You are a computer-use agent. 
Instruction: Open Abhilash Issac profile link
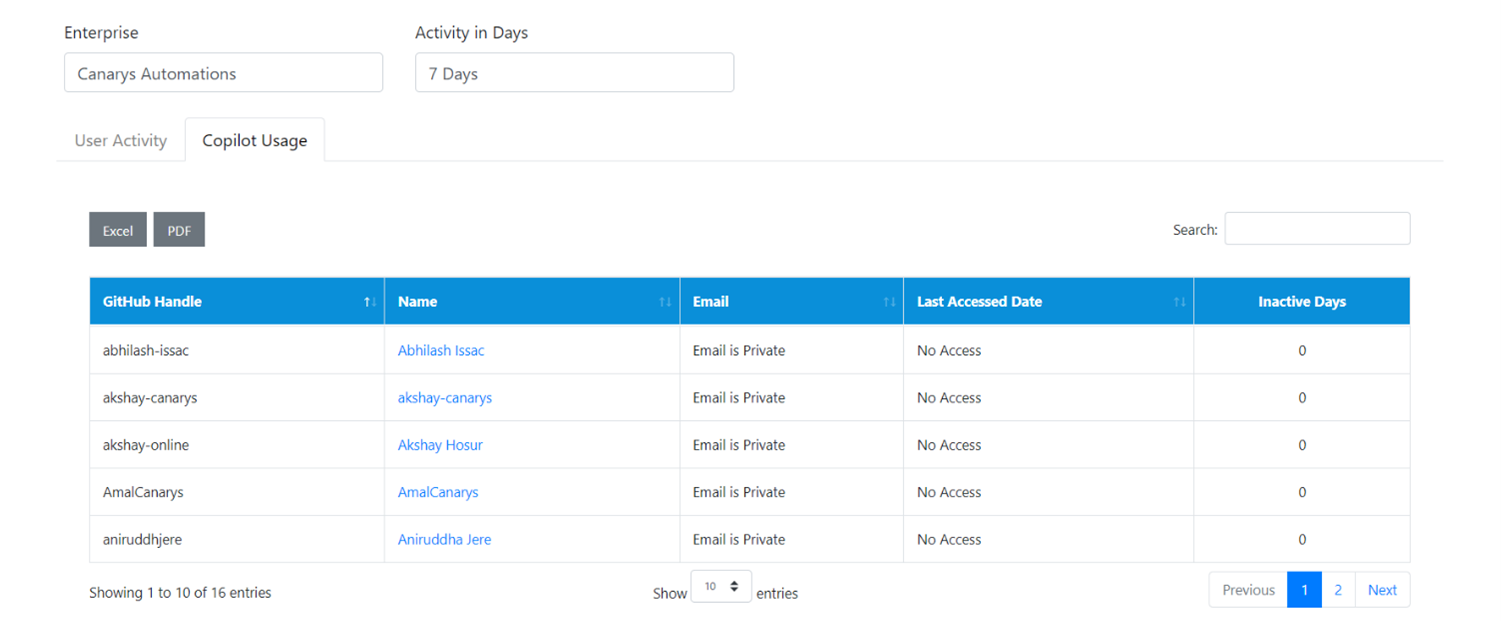pyautogui.click(x=441, y=351)
